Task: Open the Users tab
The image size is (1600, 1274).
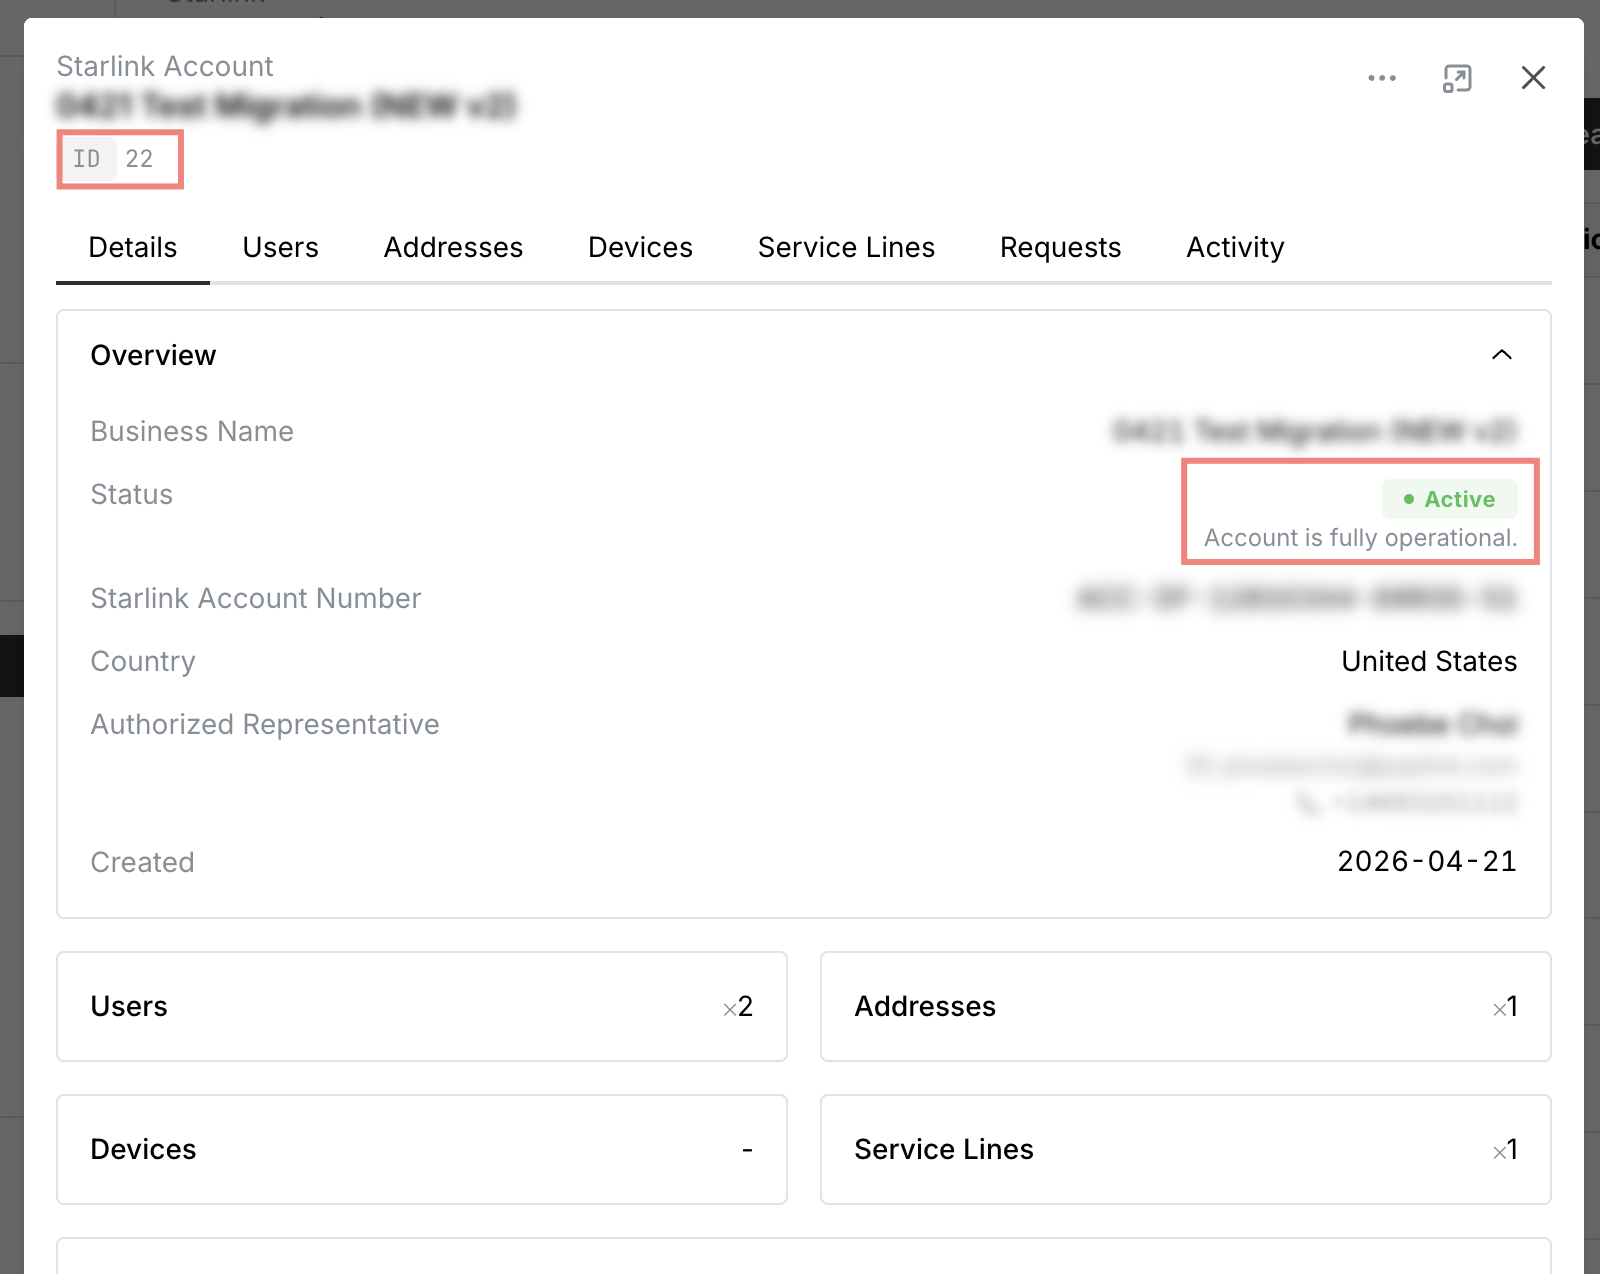Action: pos(281,247)
